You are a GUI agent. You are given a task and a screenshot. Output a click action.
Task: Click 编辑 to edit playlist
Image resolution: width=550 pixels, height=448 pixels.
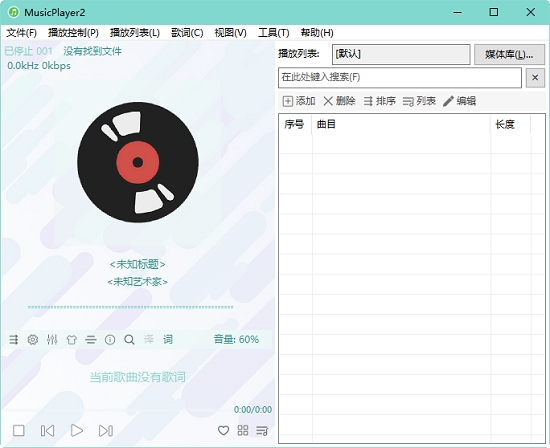tap(459, 101)
